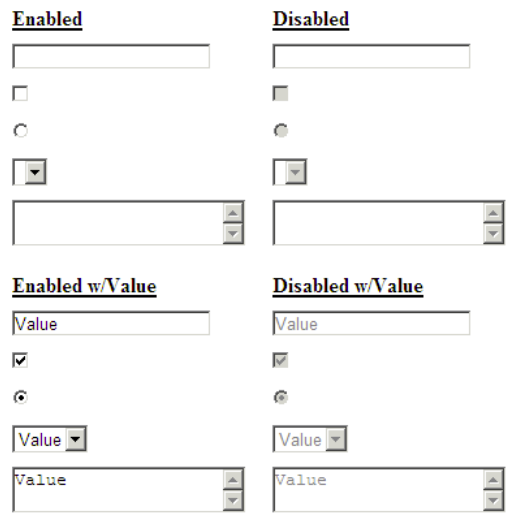This screenshot has width=519, height=528.
Task: Open the empty dropdown under Enabled
Action: click(30, 172)
